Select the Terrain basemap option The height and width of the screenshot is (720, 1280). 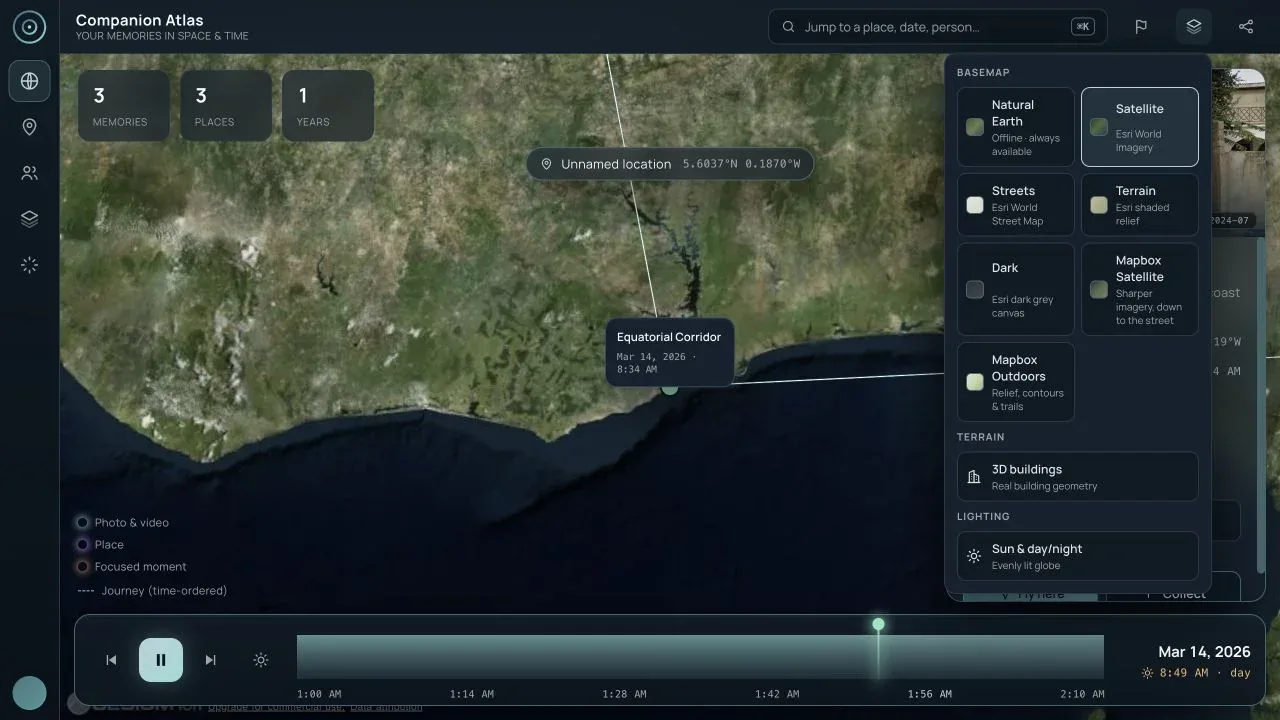click(x=1140, y=205)
